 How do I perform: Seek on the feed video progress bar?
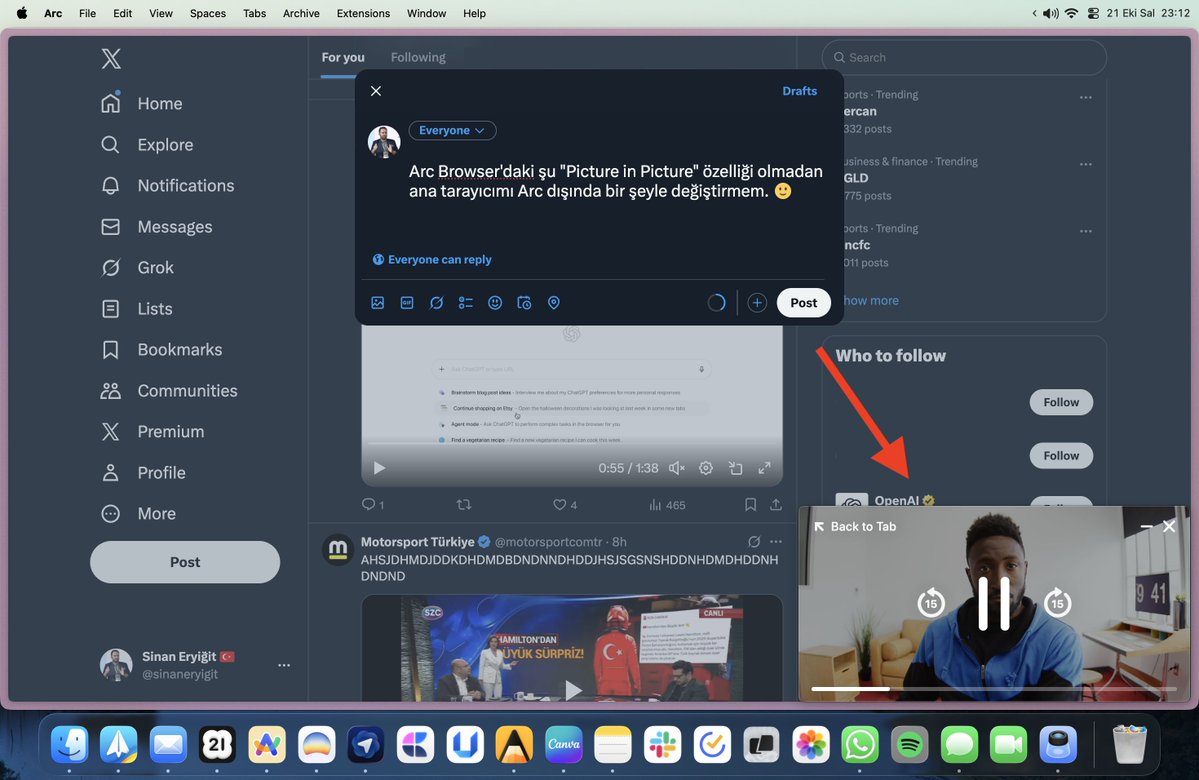pyautogui.click(x=572, y=443)
